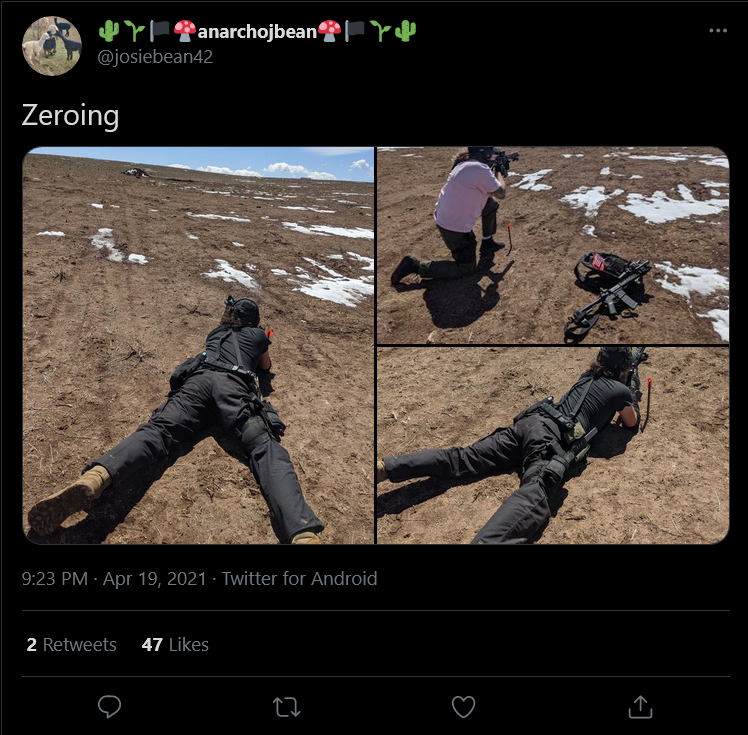Click the right black flag emoji
Viewport: 748px width, 735px height.
(355, 31)
